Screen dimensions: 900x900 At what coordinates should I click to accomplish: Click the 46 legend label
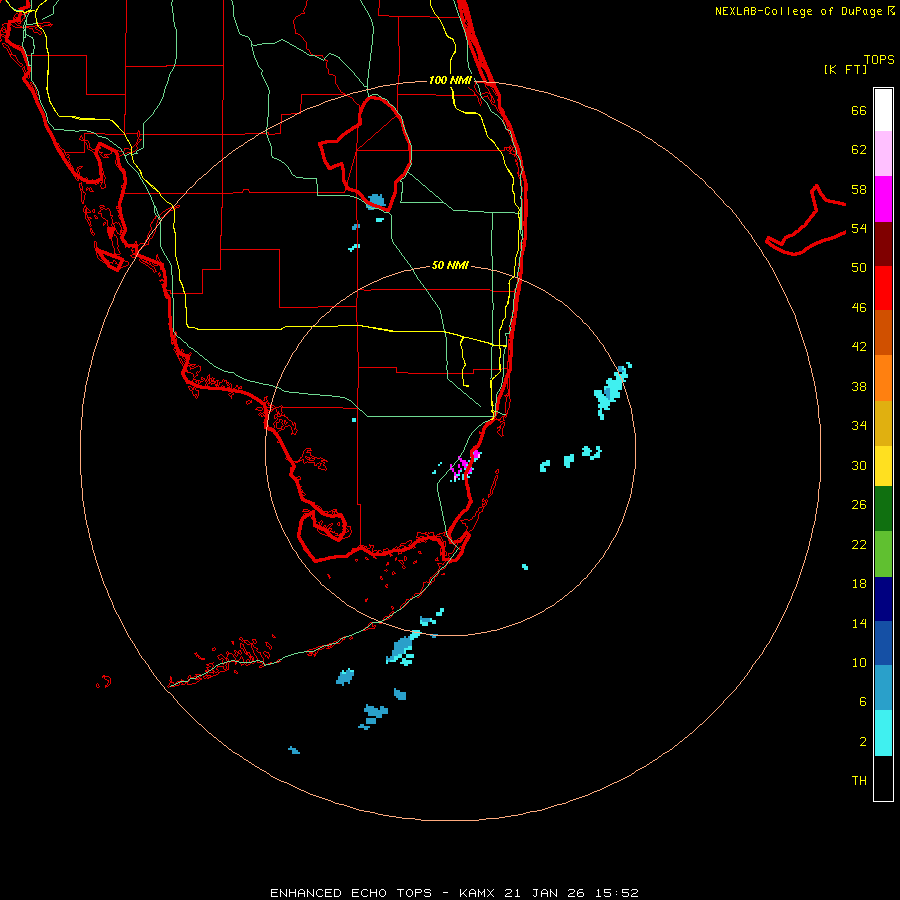[859, 308]
